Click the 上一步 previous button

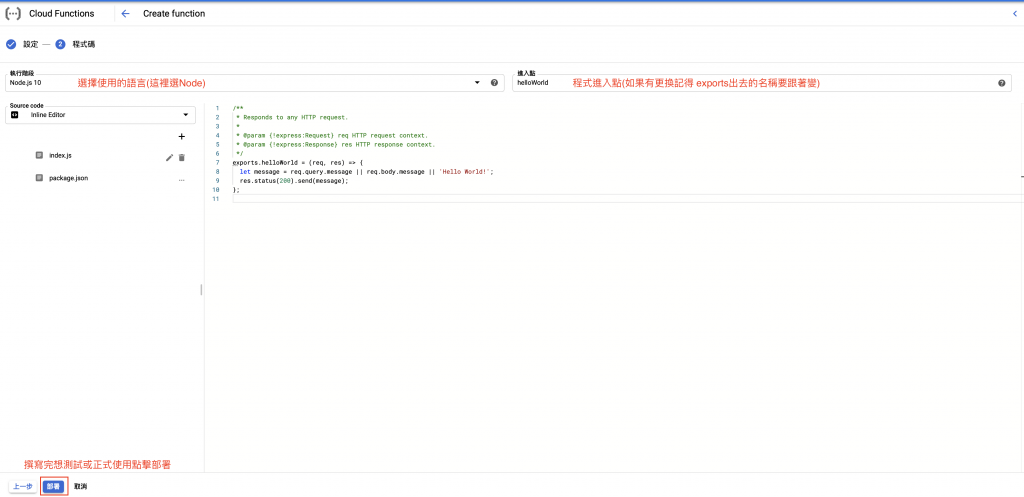coord(22,487)
